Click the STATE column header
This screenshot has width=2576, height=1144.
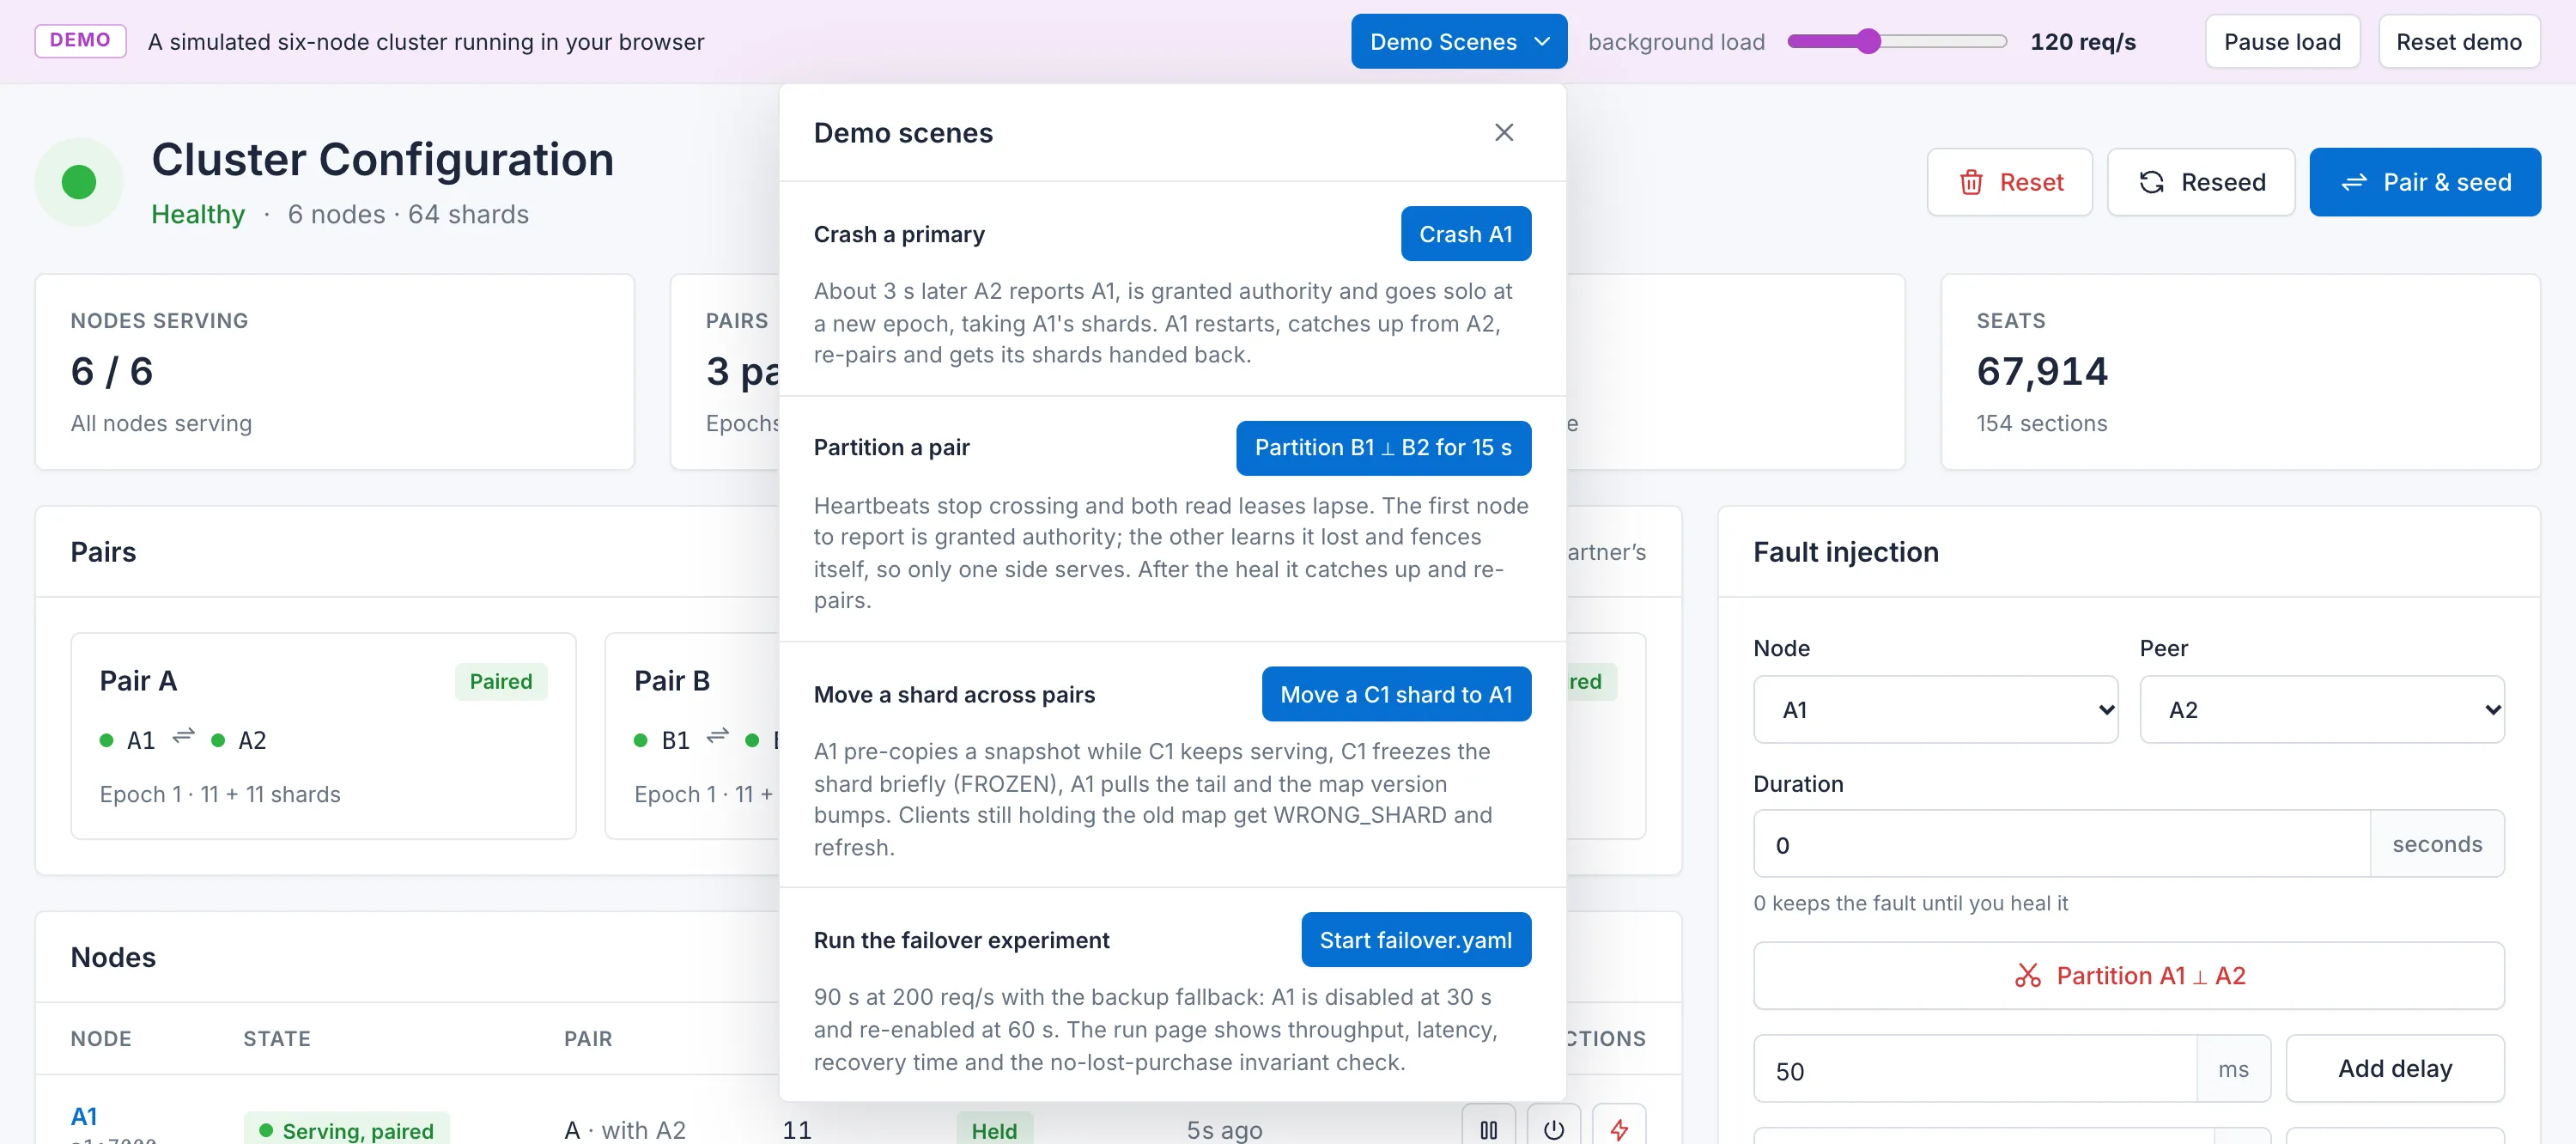(x=277, y=1038)
